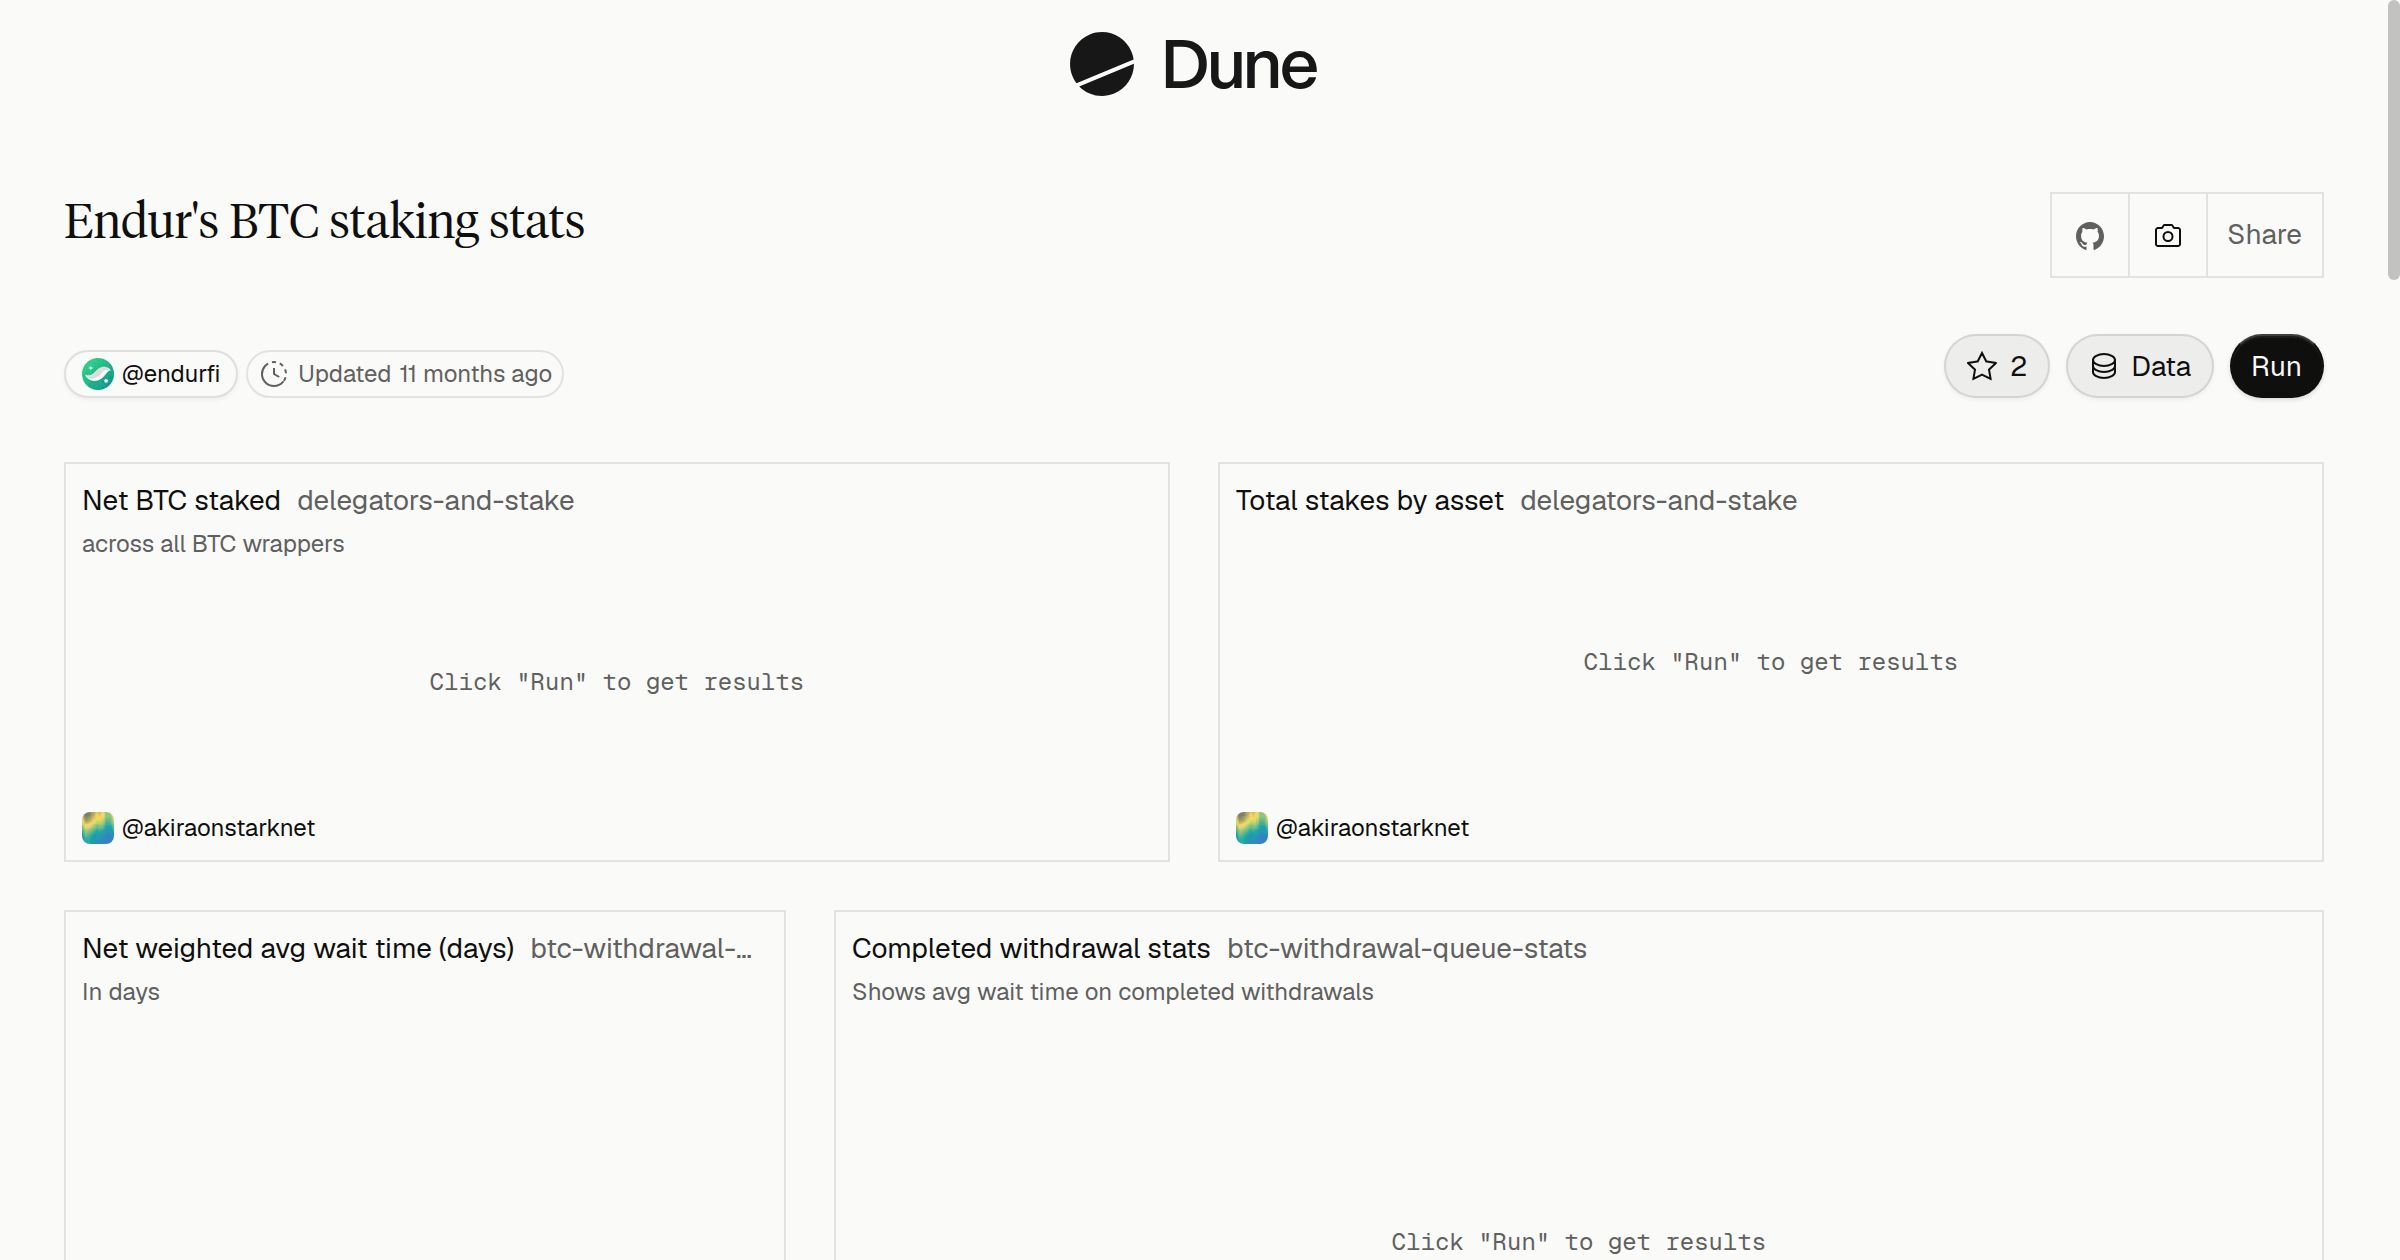Click the star icon in the favorites button

[1981, 366]
